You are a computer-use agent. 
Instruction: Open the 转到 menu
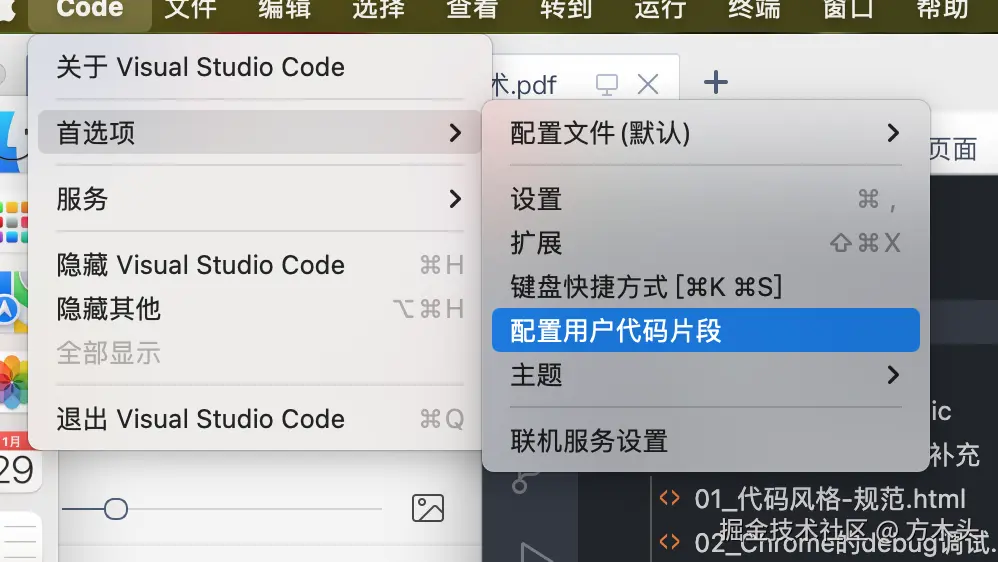[x=566, y=9]
